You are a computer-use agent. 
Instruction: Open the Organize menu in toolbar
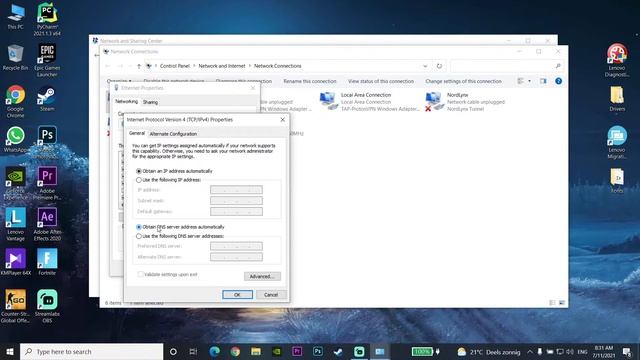[x=119, y=81]
